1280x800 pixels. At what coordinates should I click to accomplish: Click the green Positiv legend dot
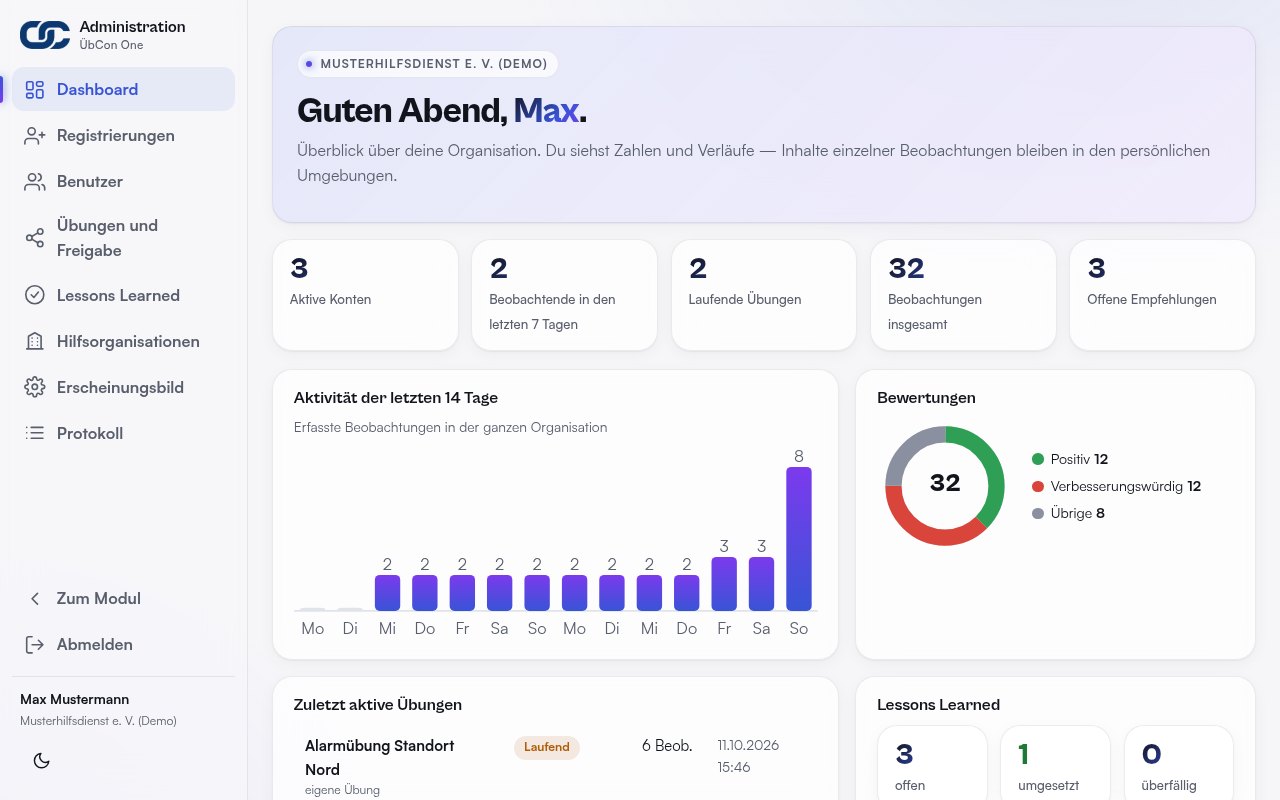(x=1038, y=460)
